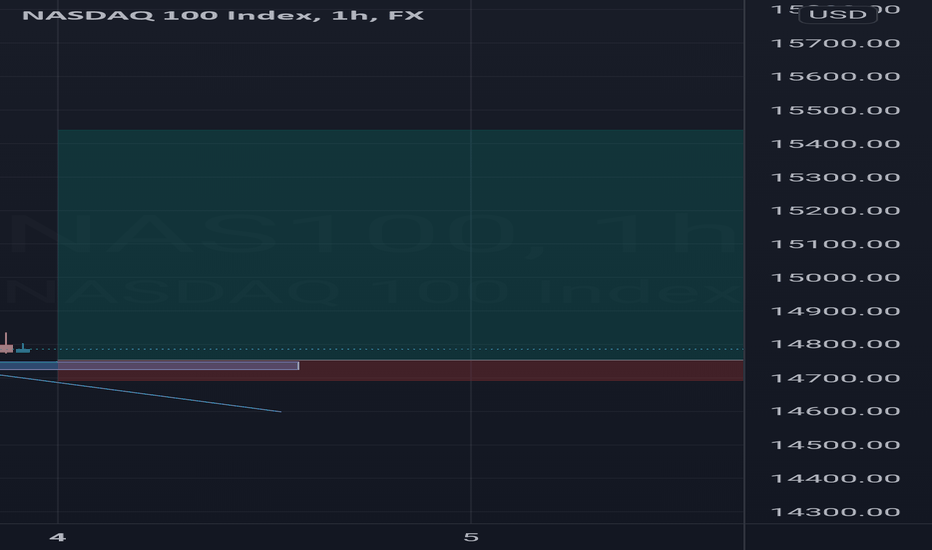Select the 15600.00 price axis label
This screenshot has height=550, width=932.
(x=835, y=77)
